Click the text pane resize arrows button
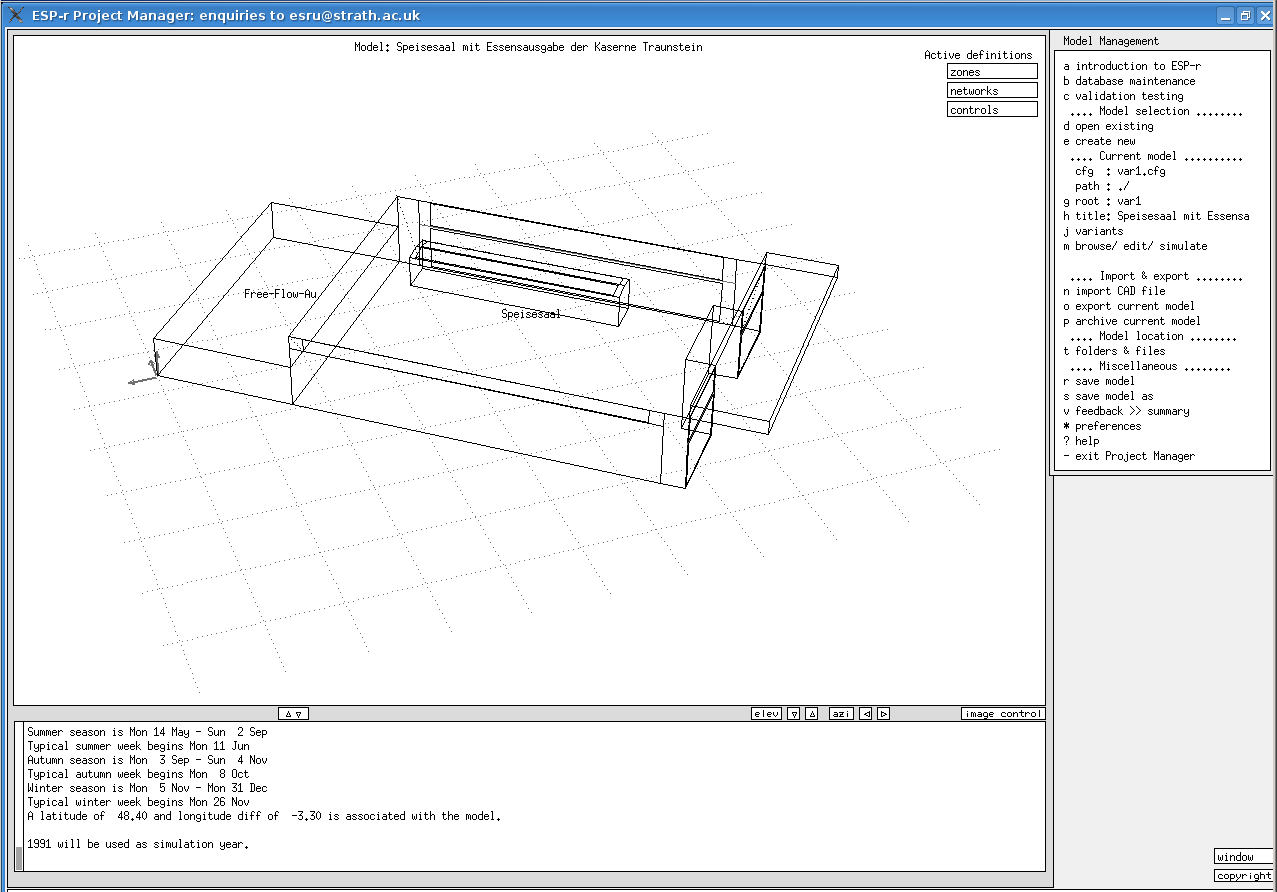 293,714
